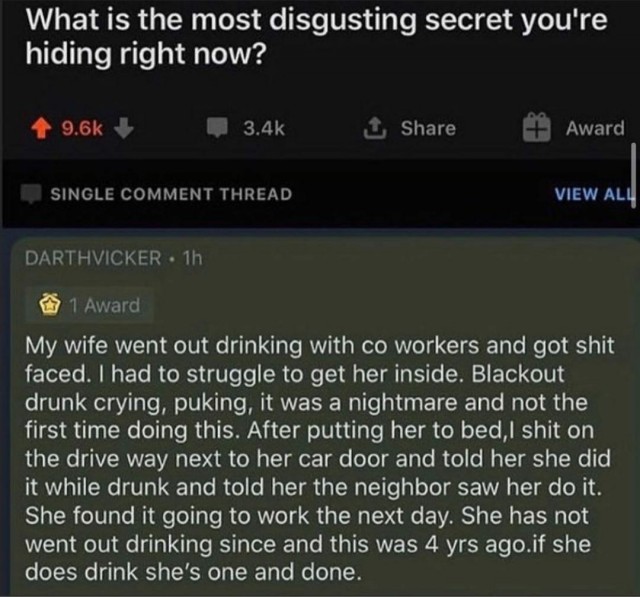Click the 3.4k comments count
The width and height of the screenshot is (640, 597).
264,128
